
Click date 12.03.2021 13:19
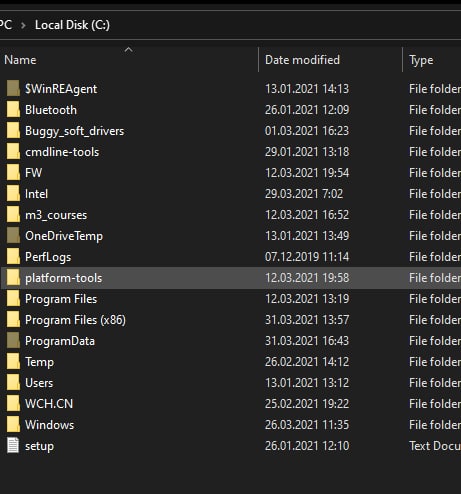[x=307, y=299]
